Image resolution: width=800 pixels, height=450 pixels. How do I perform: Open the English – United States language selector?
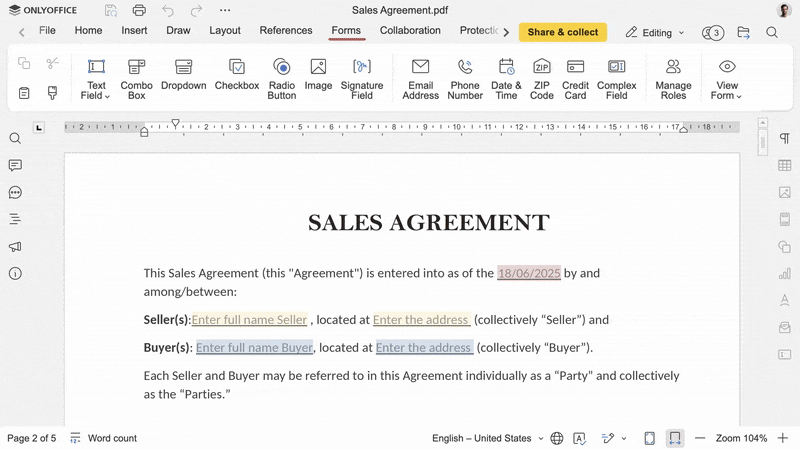click(487, 438)
